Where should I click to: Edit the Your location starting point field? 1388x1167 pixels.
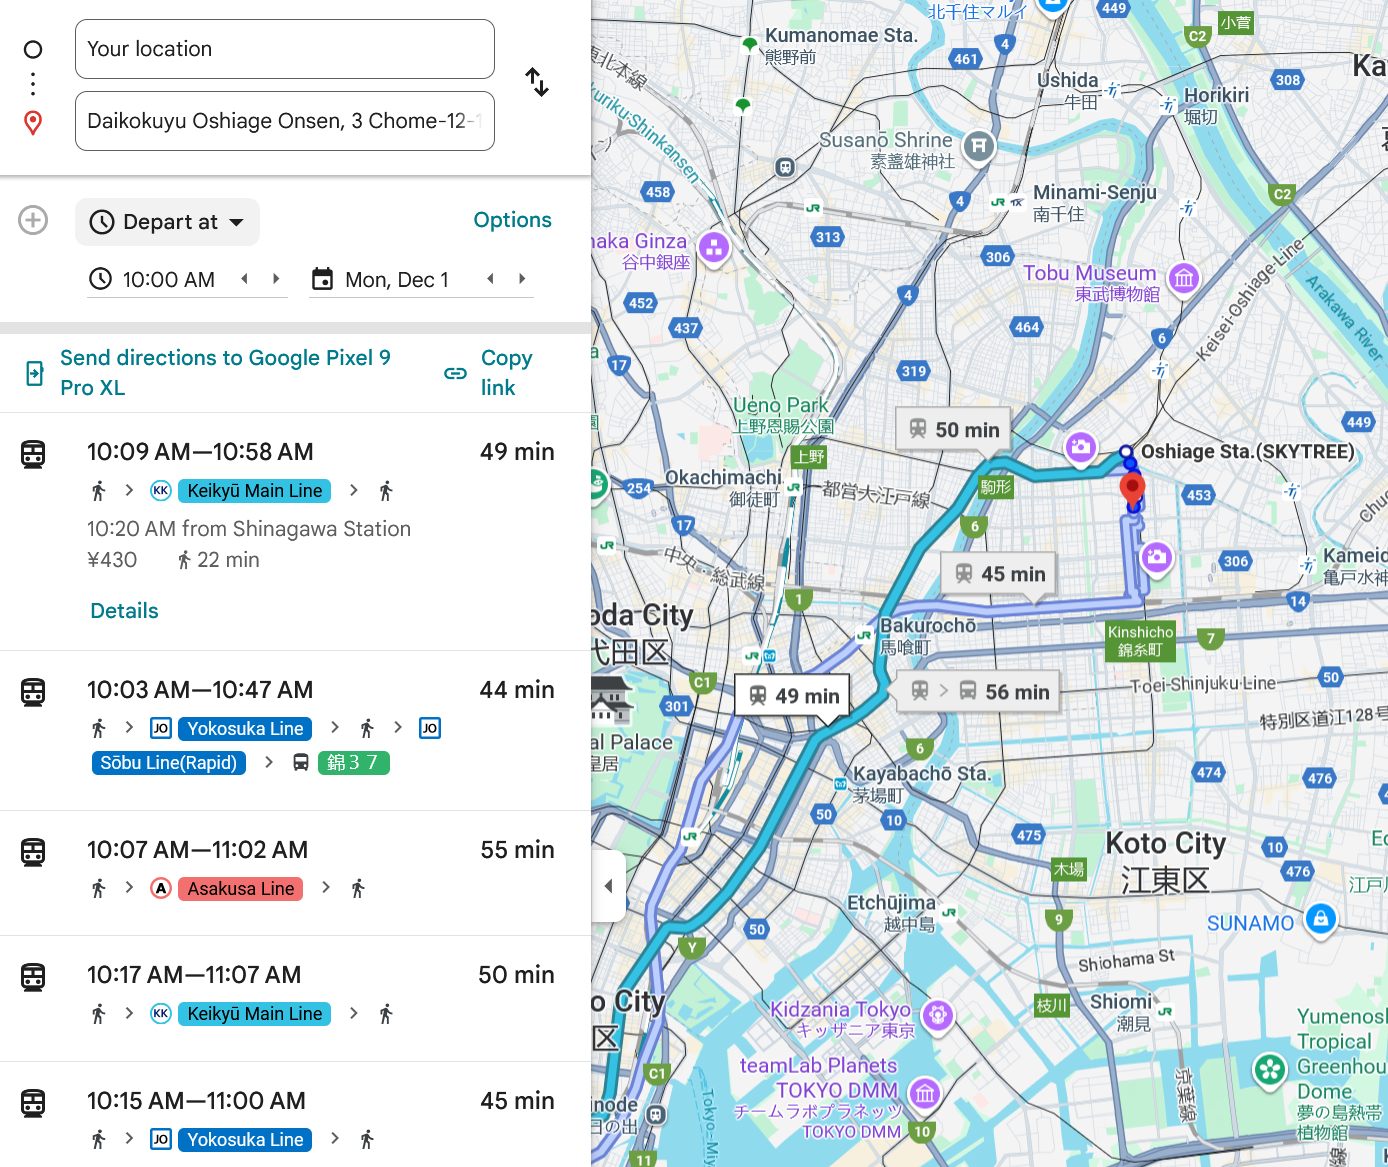coord(285,49)
